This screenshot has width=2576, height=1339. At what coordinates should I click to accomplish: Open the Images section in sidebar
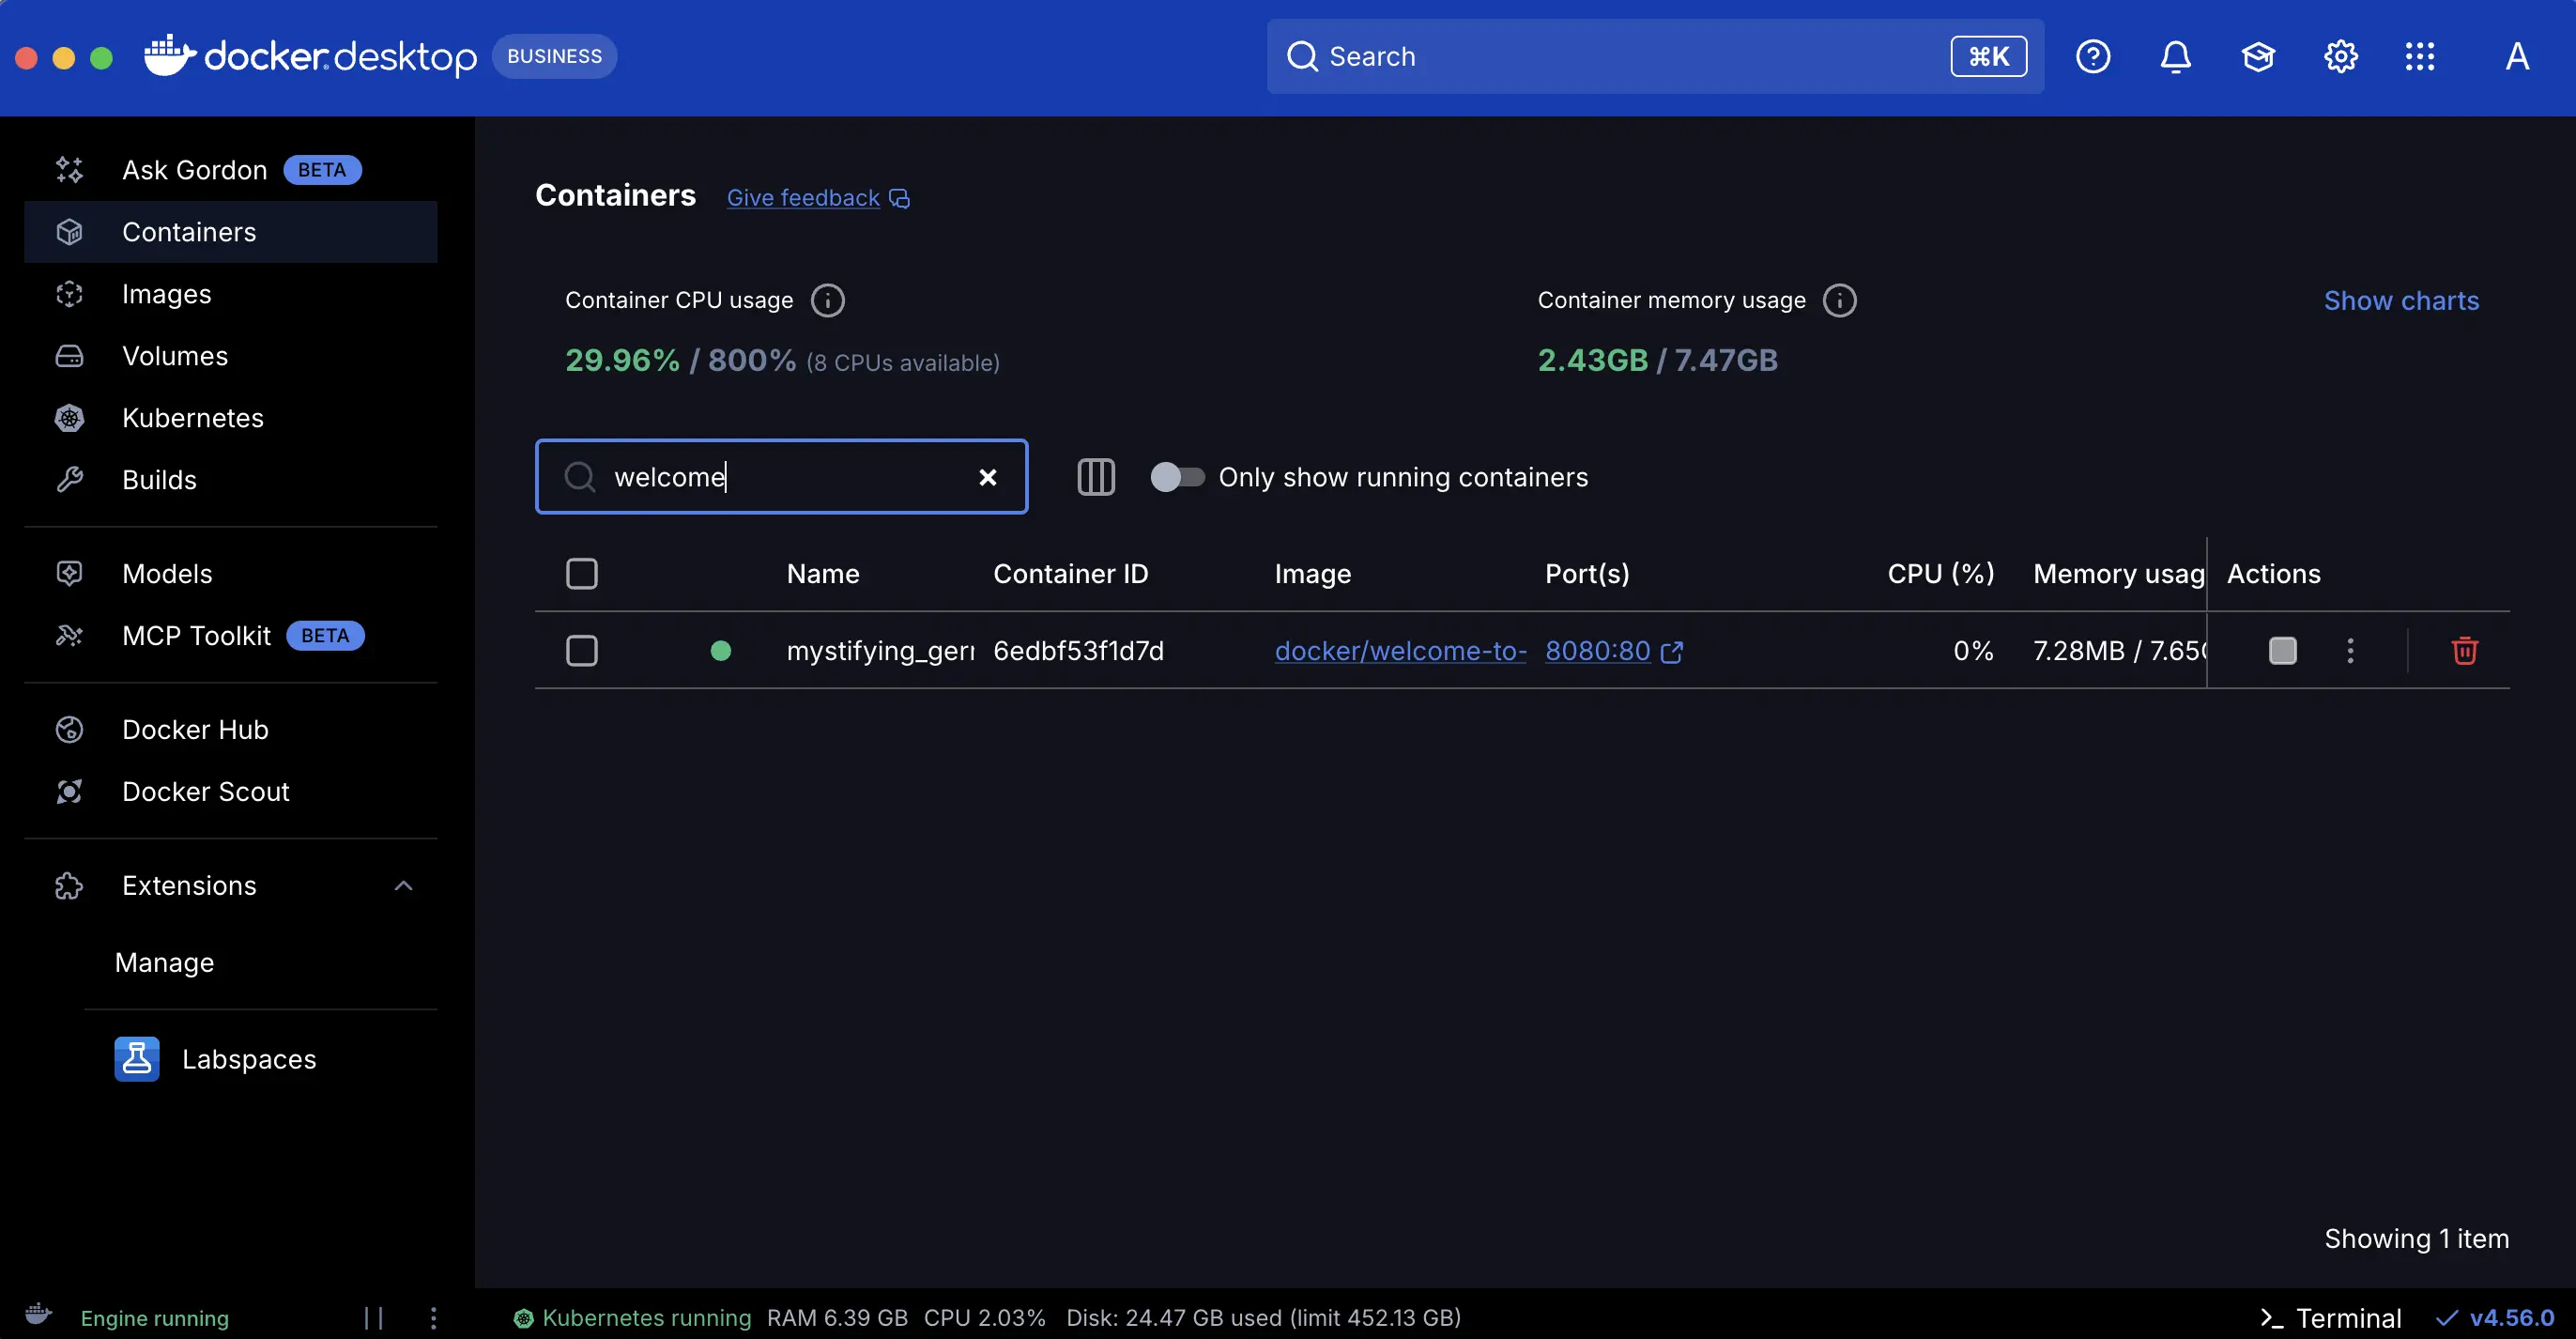pos(166,294)
